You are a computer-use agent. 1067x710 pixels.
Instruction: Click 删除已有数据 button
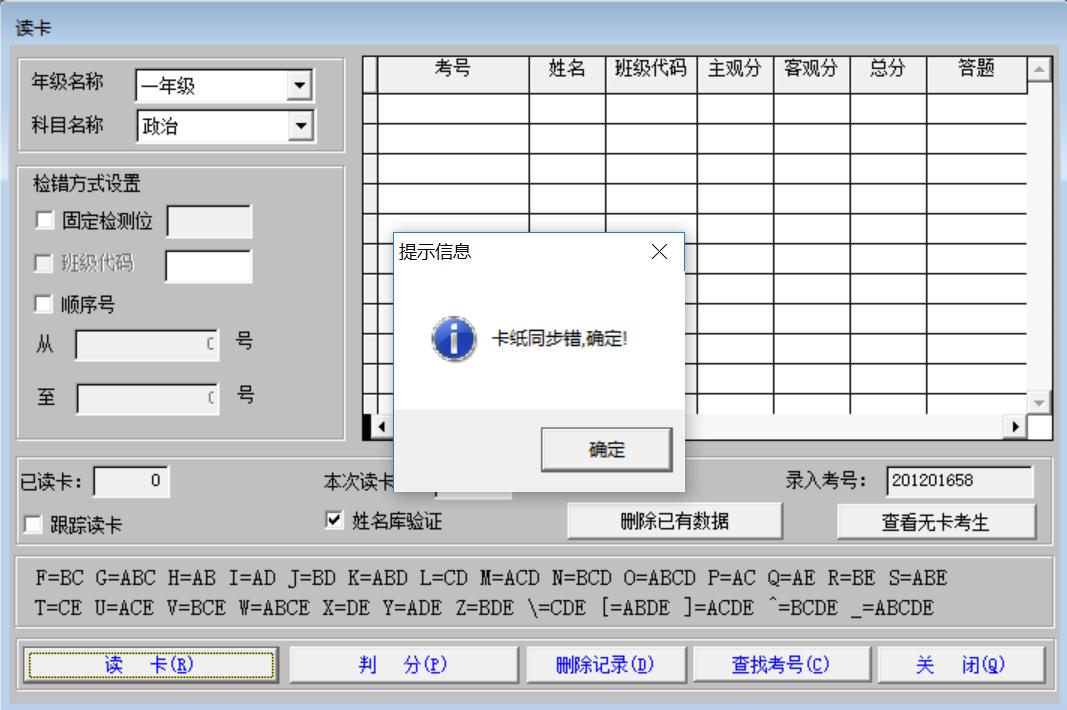click(674, 521)
